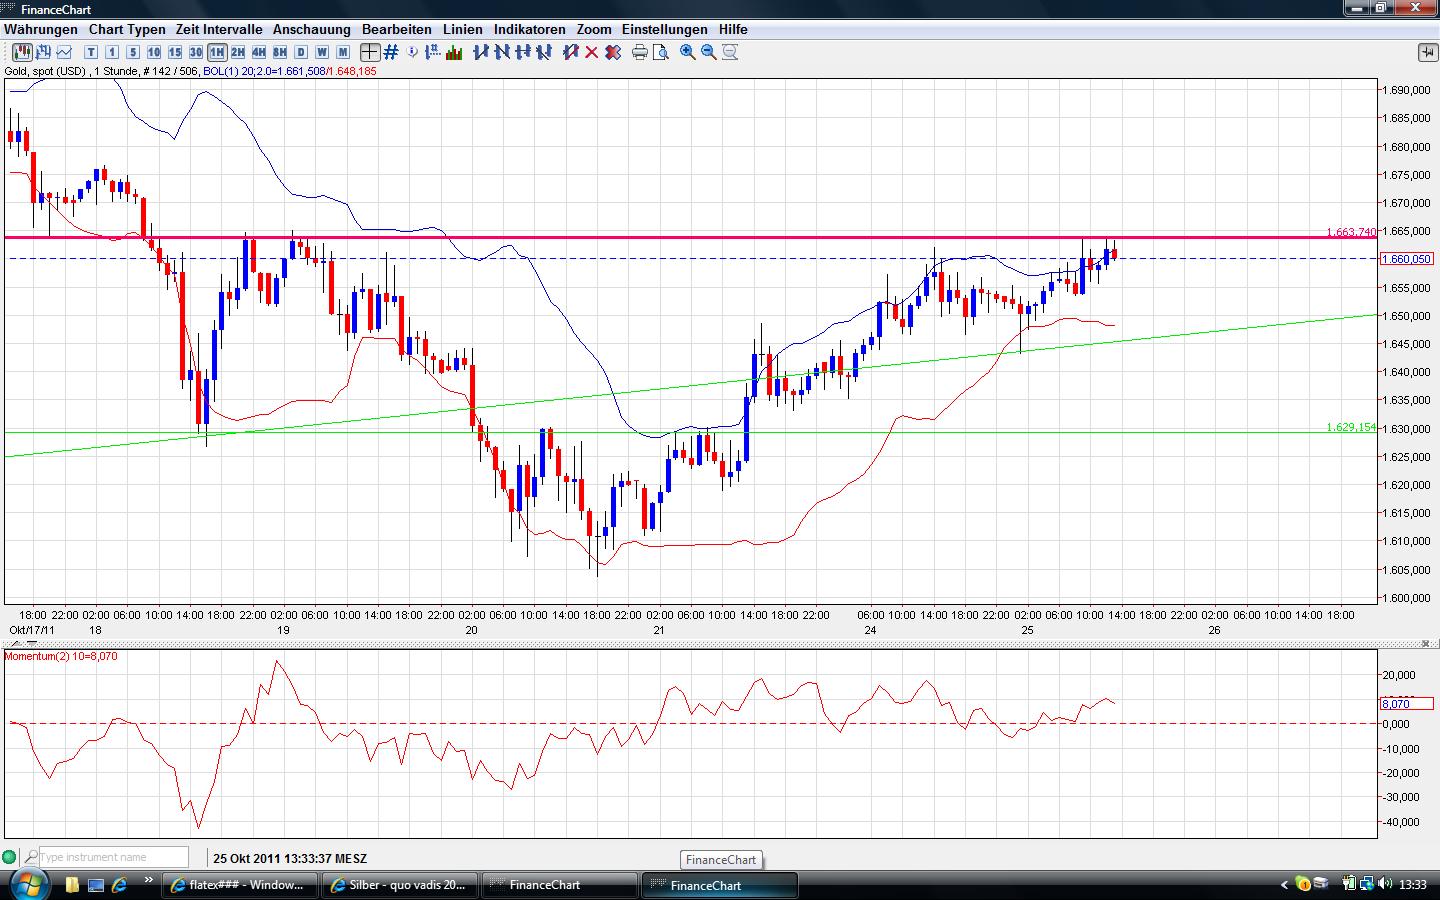
Task: Select the daily D interval button
Action: pos(301,52)
